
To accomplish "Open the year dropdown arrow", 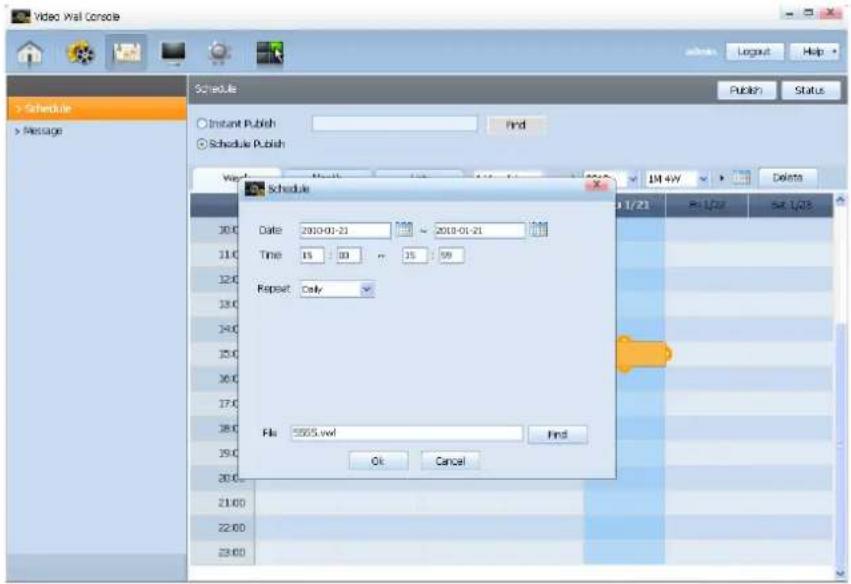I will click(632, 179).
